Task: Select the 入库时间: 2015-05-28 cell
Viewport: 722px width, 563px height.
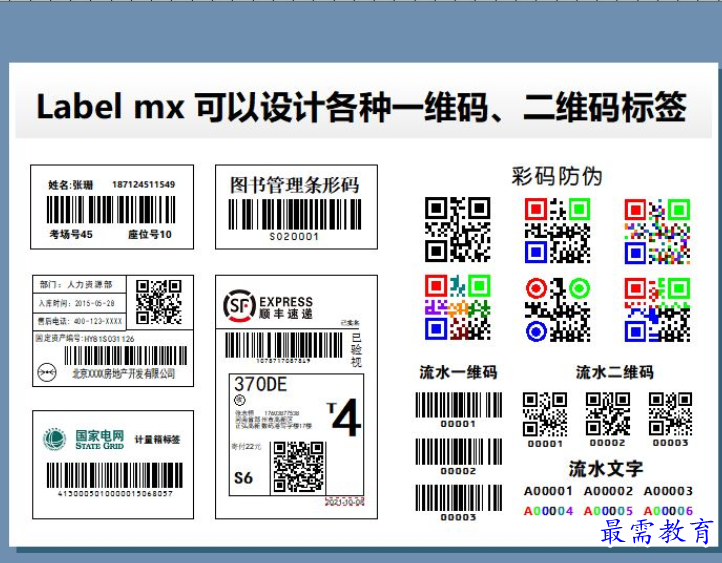Action: tap(79, 302)
